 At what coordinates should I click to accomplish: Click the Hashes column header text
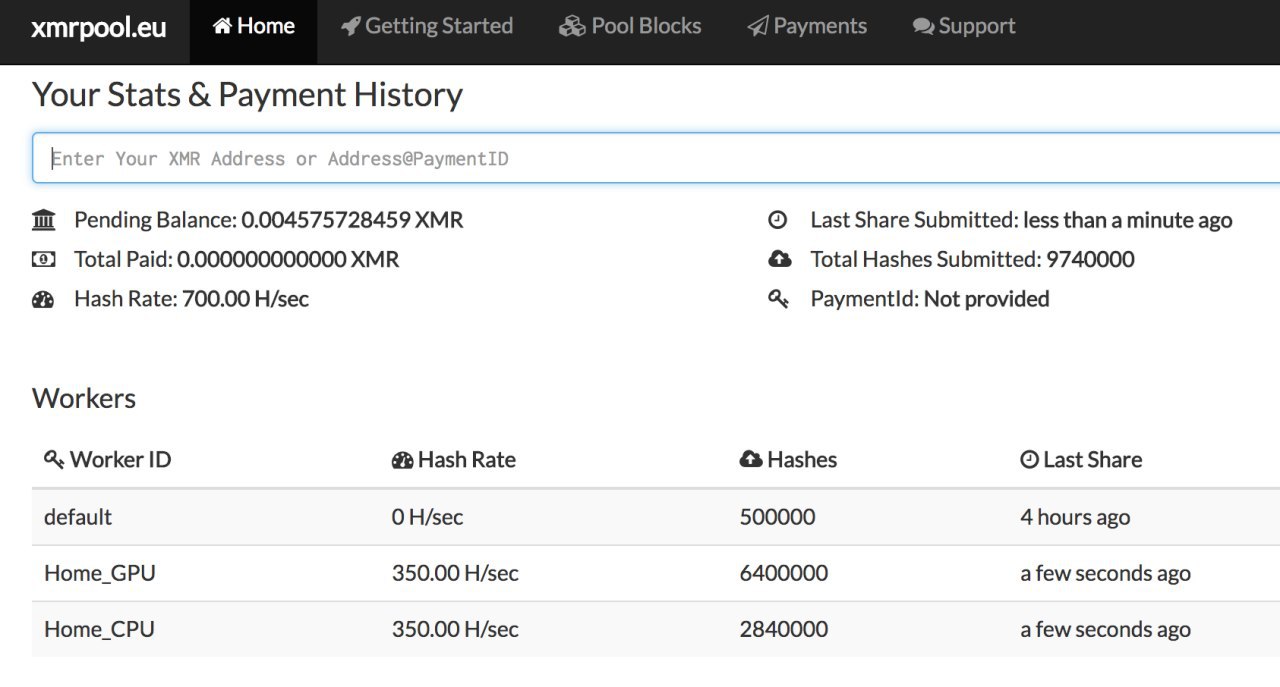pos(802,460)
